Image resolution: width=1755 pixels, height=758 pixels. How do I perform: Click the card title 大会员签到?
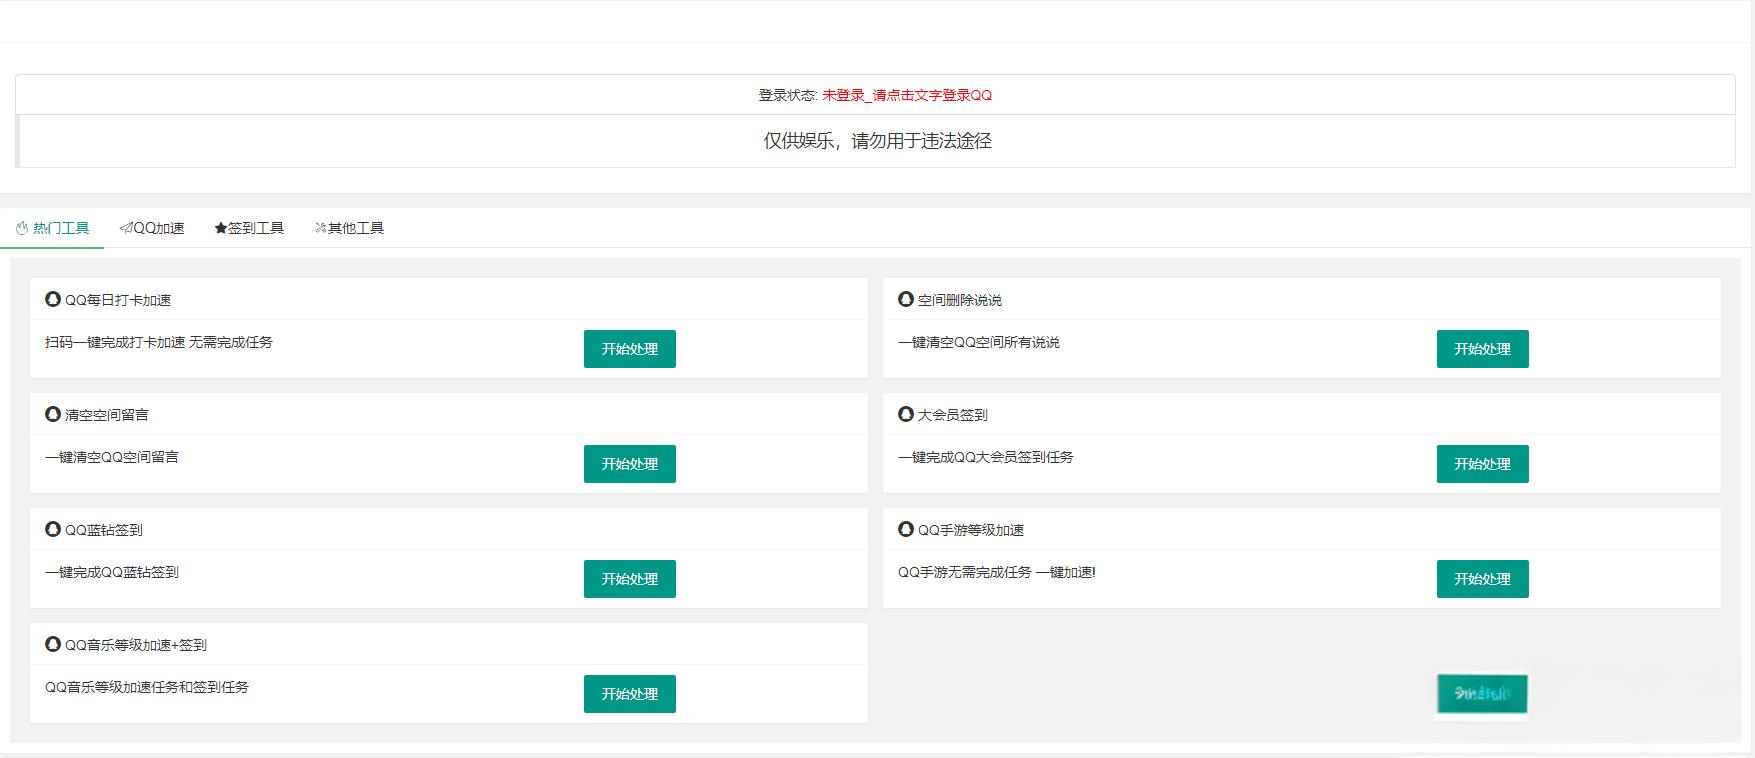tap(953, 415)
